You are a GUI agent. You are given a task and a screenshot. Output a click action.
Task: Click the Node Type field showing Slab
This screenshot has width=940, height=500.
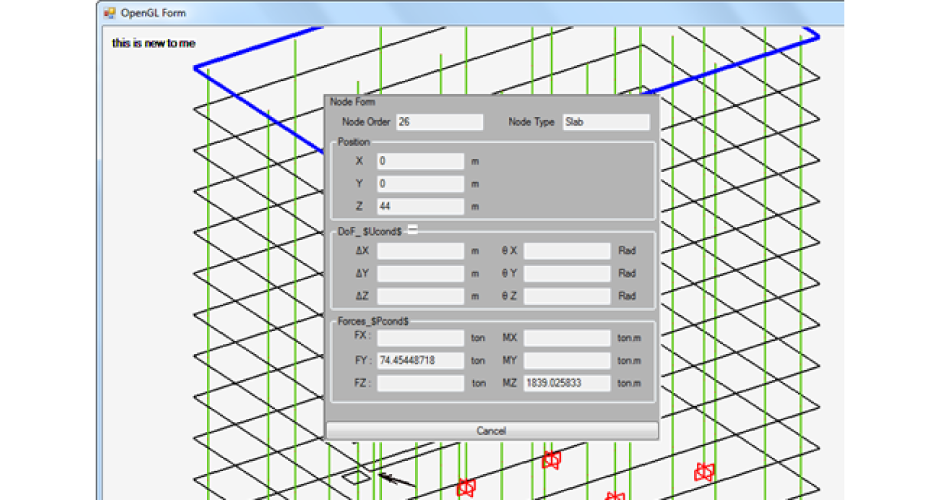click(606, 122)
